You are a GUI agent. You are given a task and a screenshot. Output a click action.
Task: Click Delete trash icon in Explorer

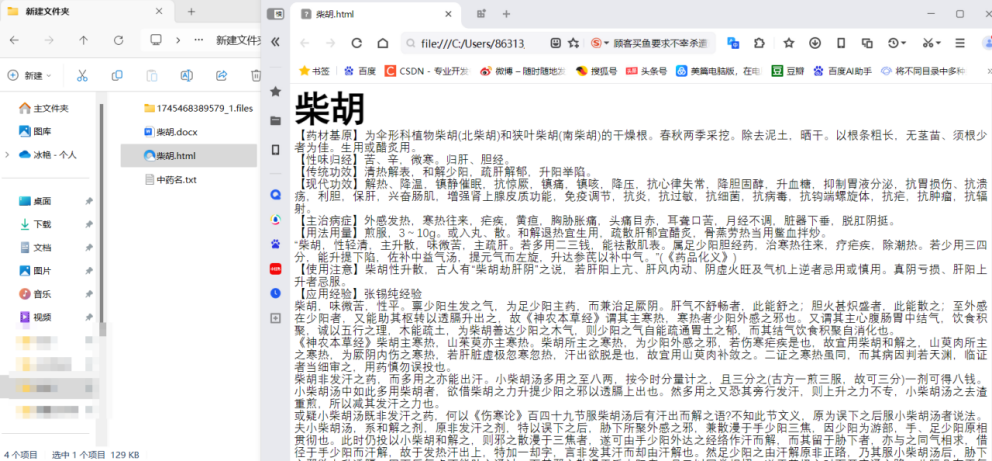[255, 75]
